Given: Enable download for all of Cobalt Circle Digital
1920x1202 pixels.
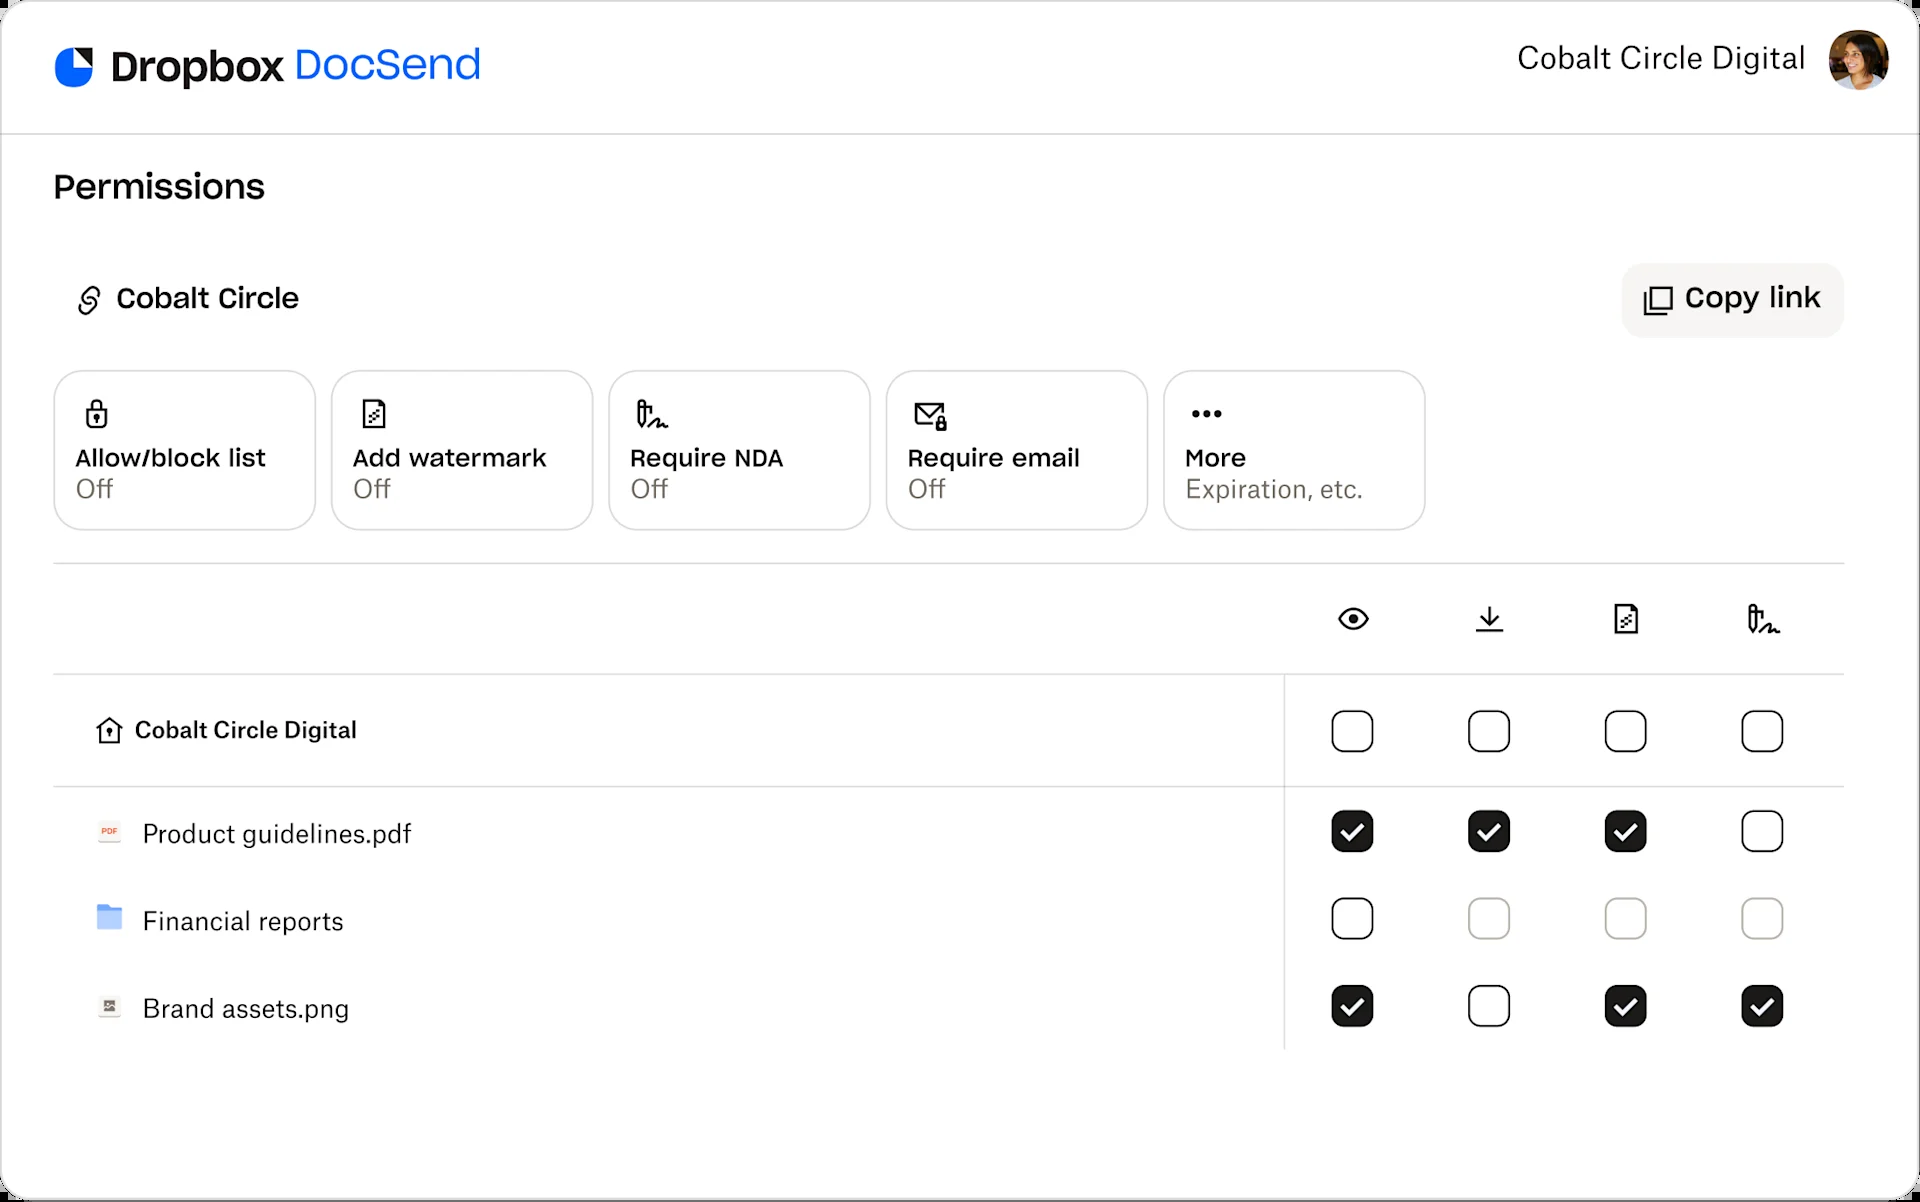Looking at the screenshot, I should pos(1489,731).
